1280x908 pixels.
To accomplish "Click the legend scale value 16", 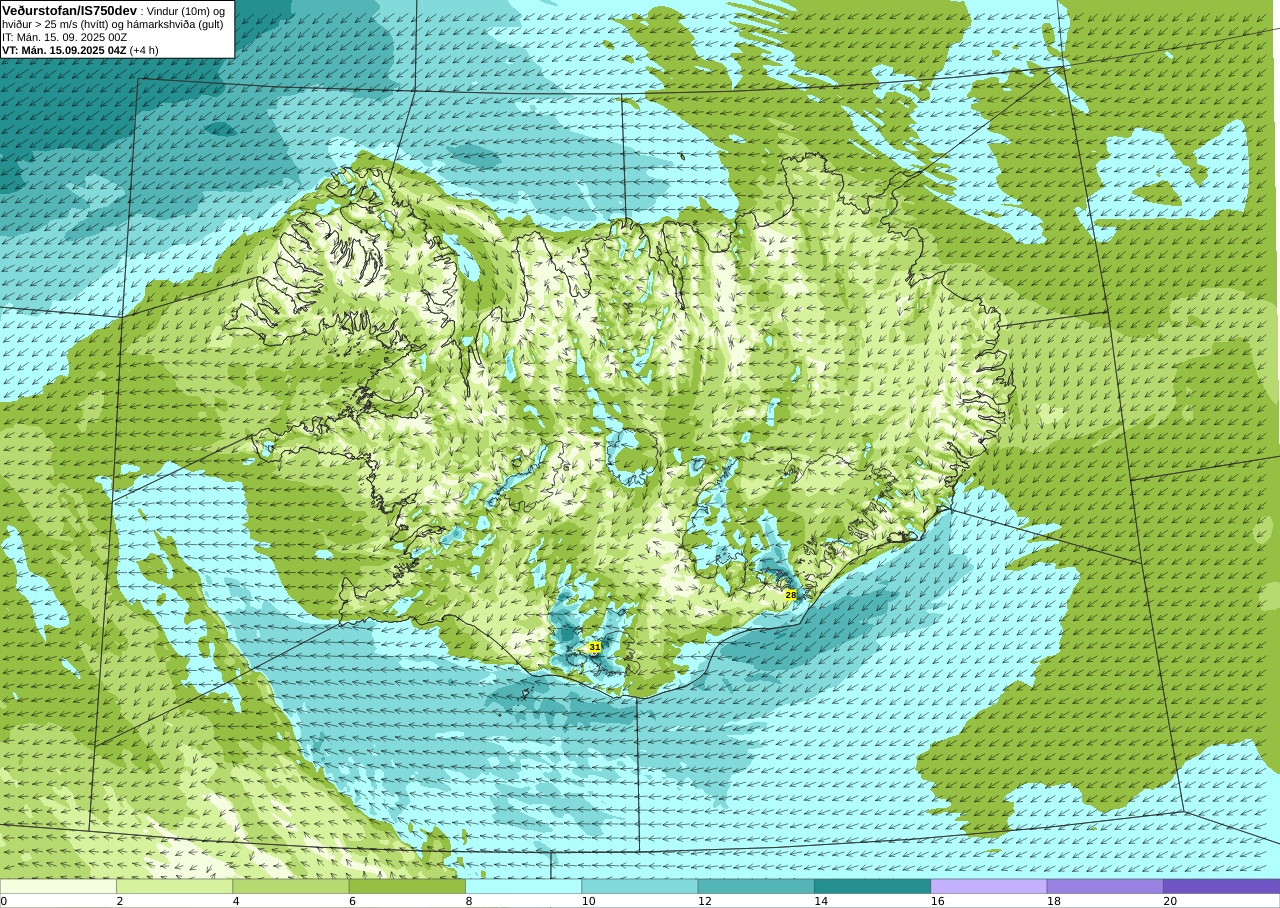I will 938,901.
